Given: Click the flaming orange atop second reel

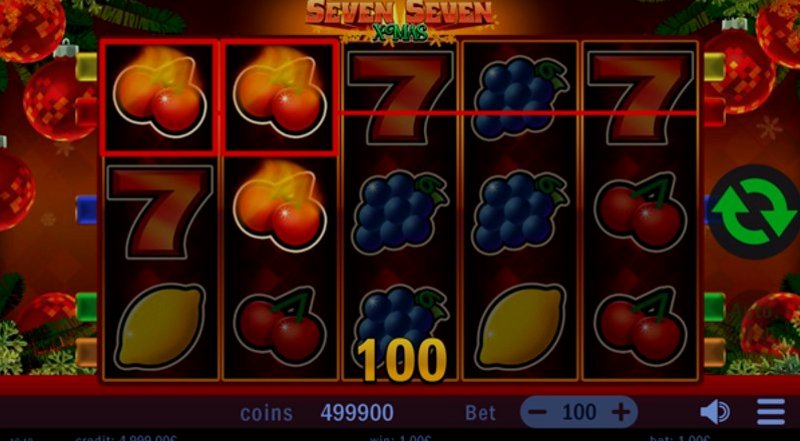Looking at the screenshot, I should [x=279, y=97].
